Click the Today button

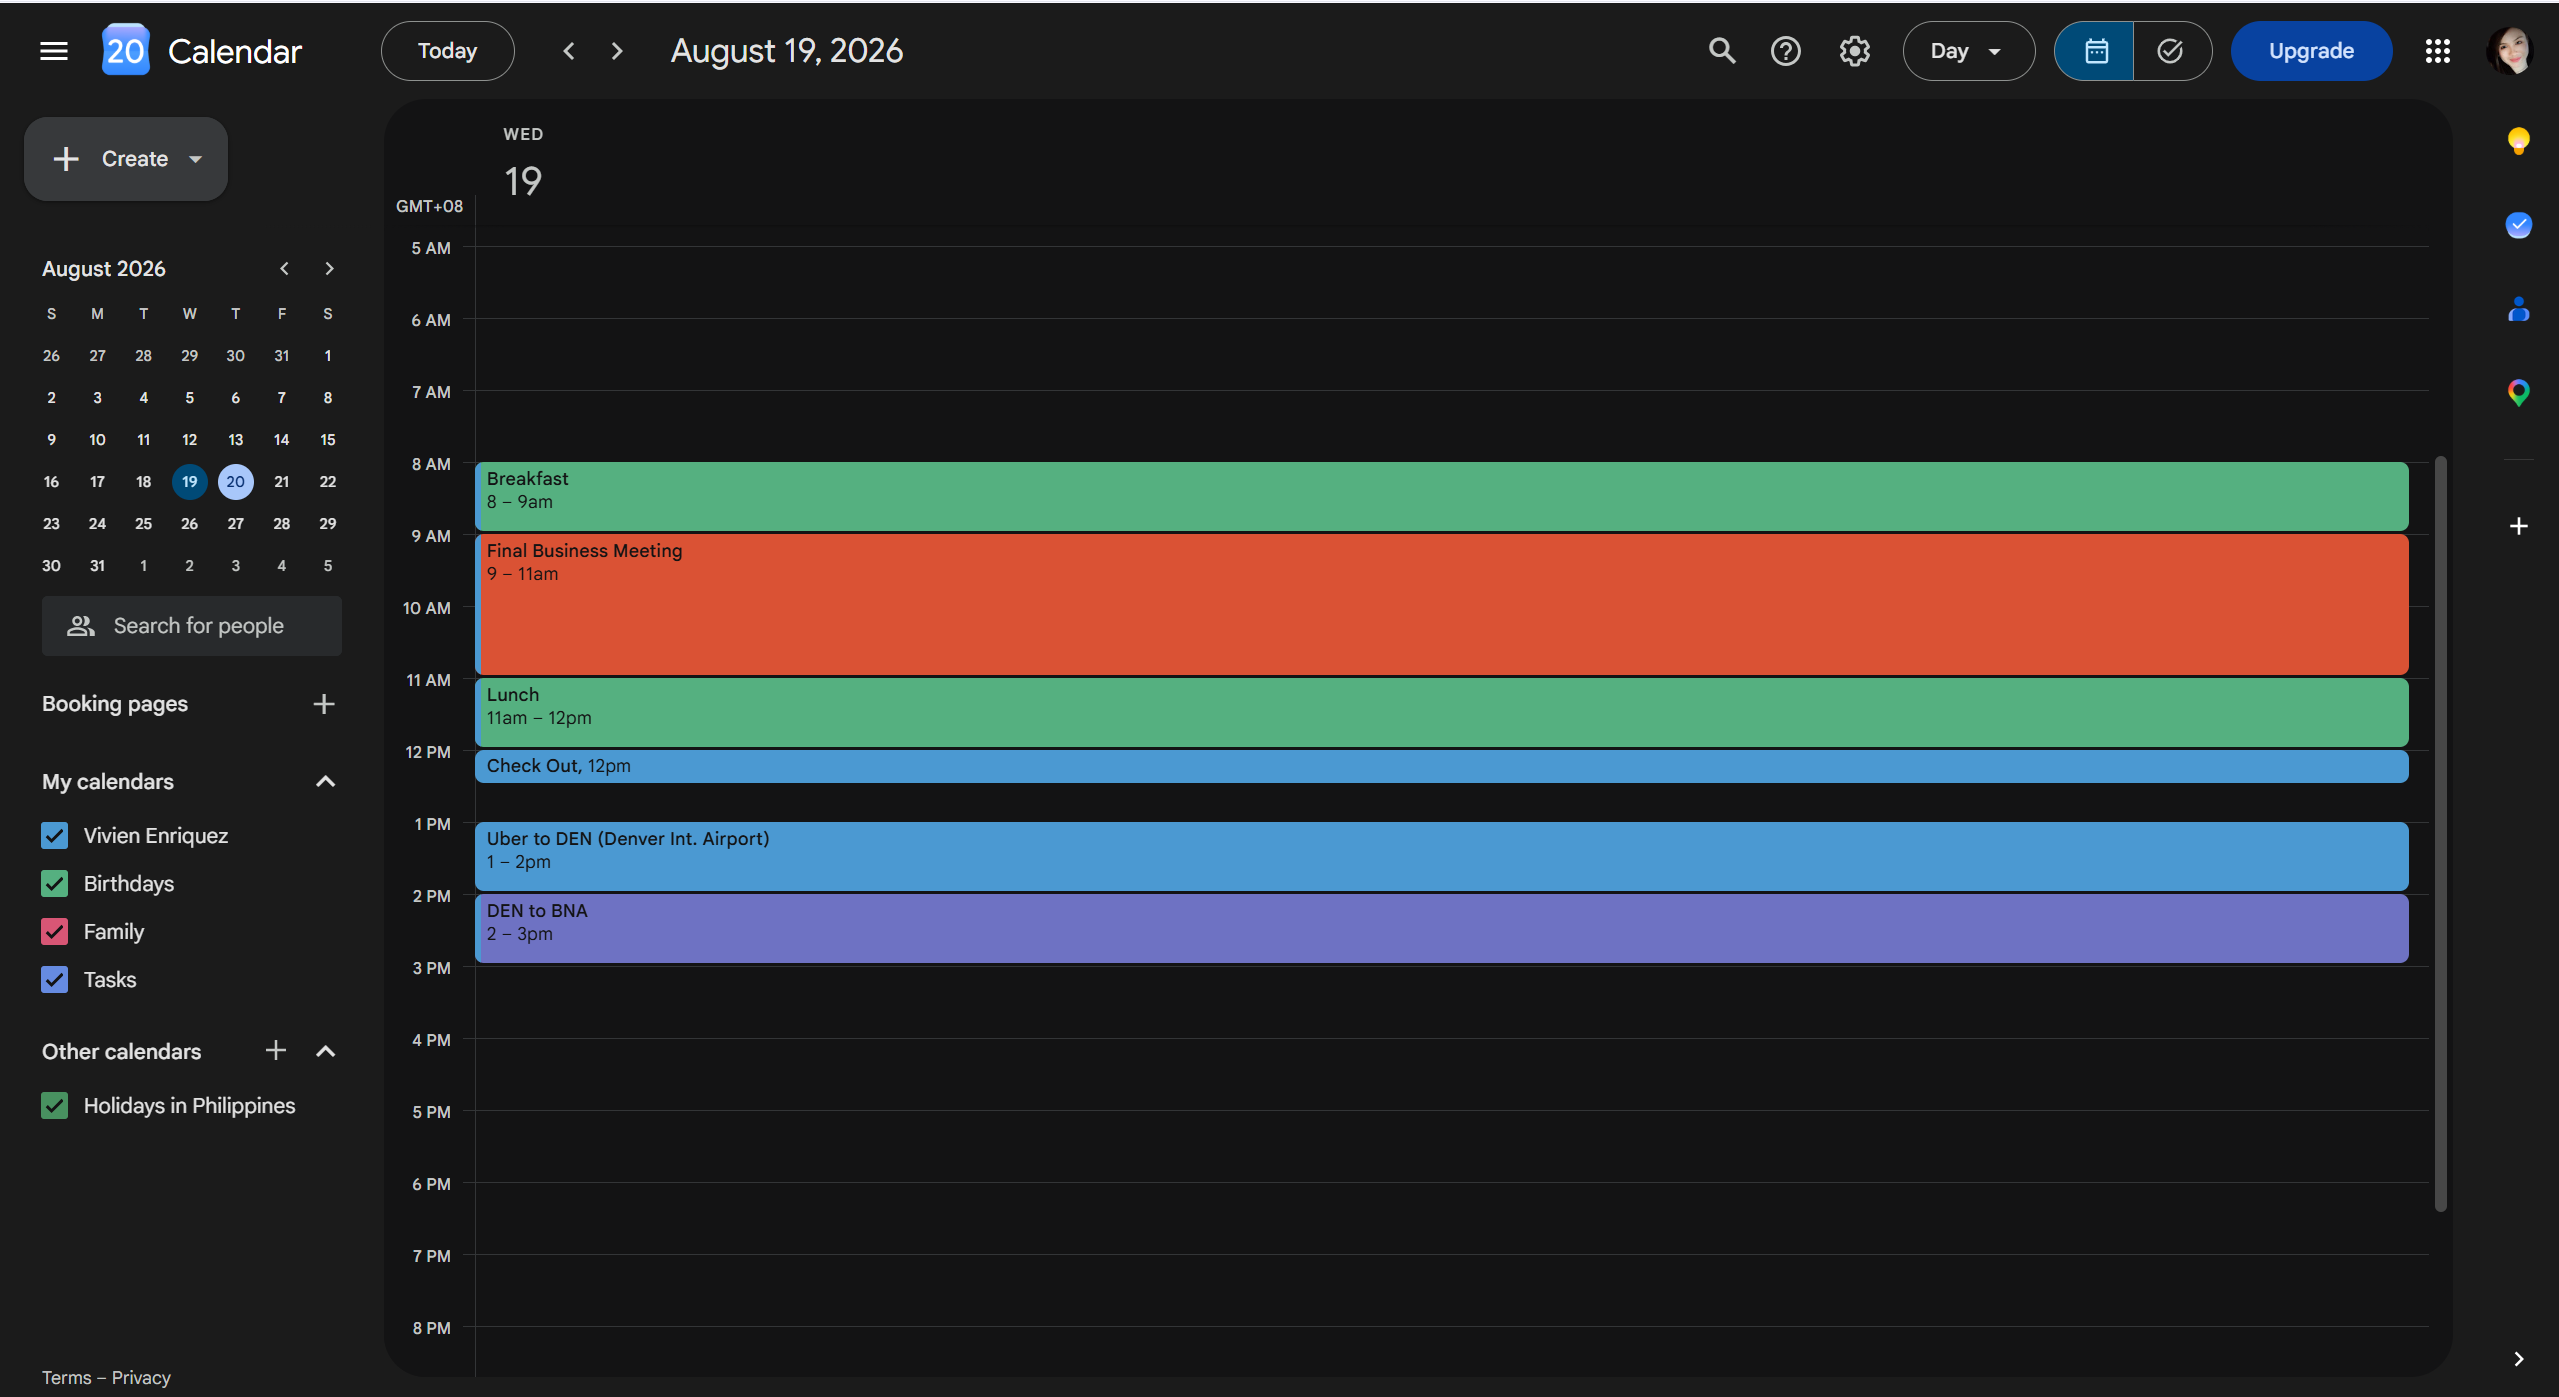[x=448, y=51]
